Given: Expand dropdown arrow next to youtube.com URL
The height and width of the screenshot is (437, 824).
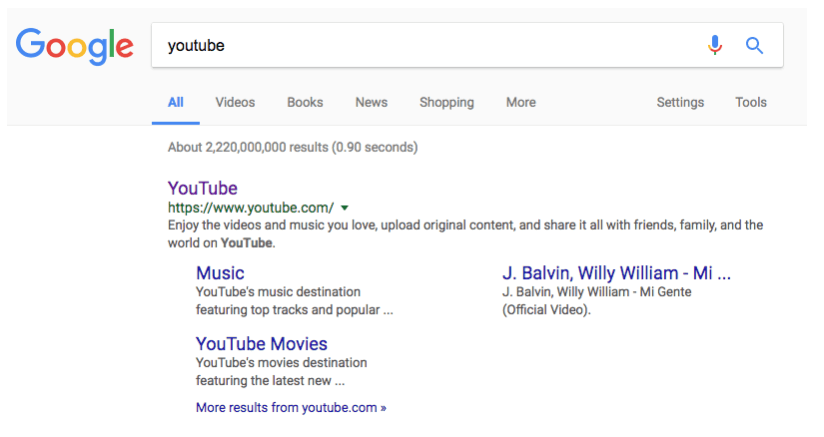Looking at the screenshot, I should pyautogui.click(x=344, y=208).
